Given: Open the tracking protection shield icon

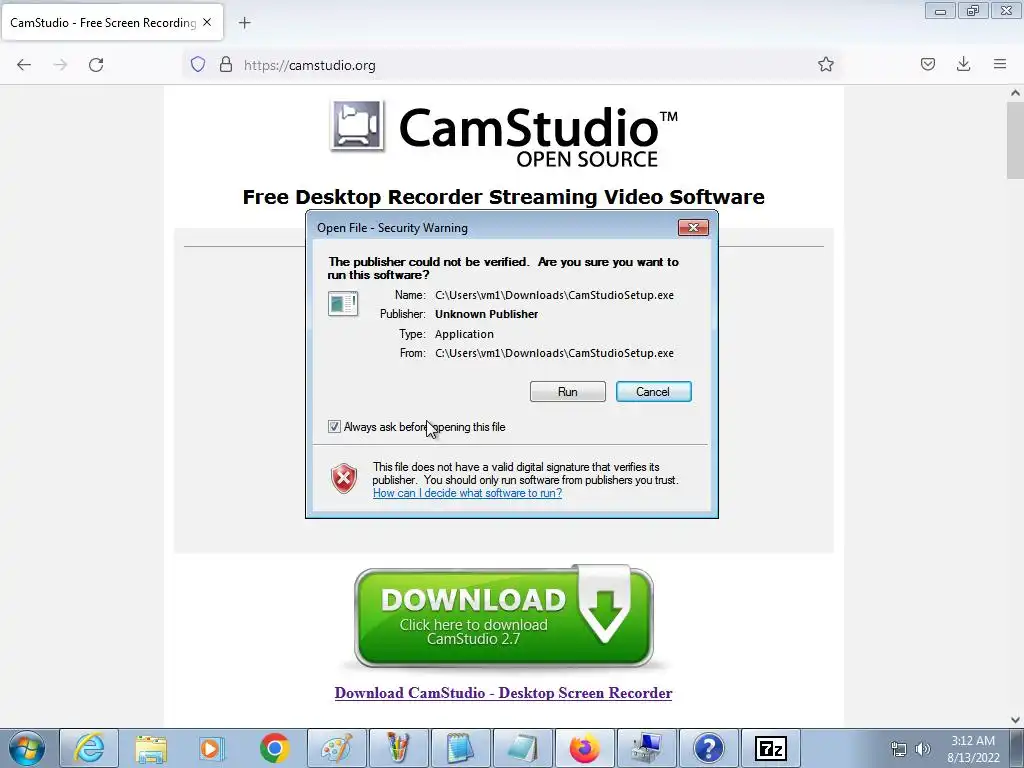Looking at the screenshot, I should tap(198, 65).
